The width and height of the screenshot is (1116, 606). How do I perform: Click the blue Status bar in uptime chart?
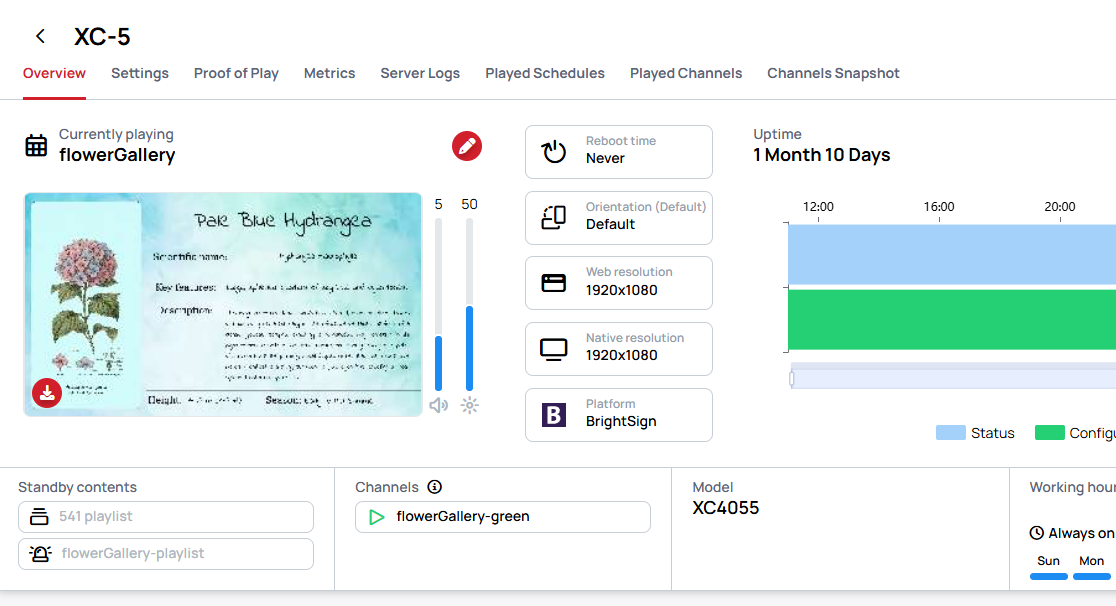tap(952, 254)
